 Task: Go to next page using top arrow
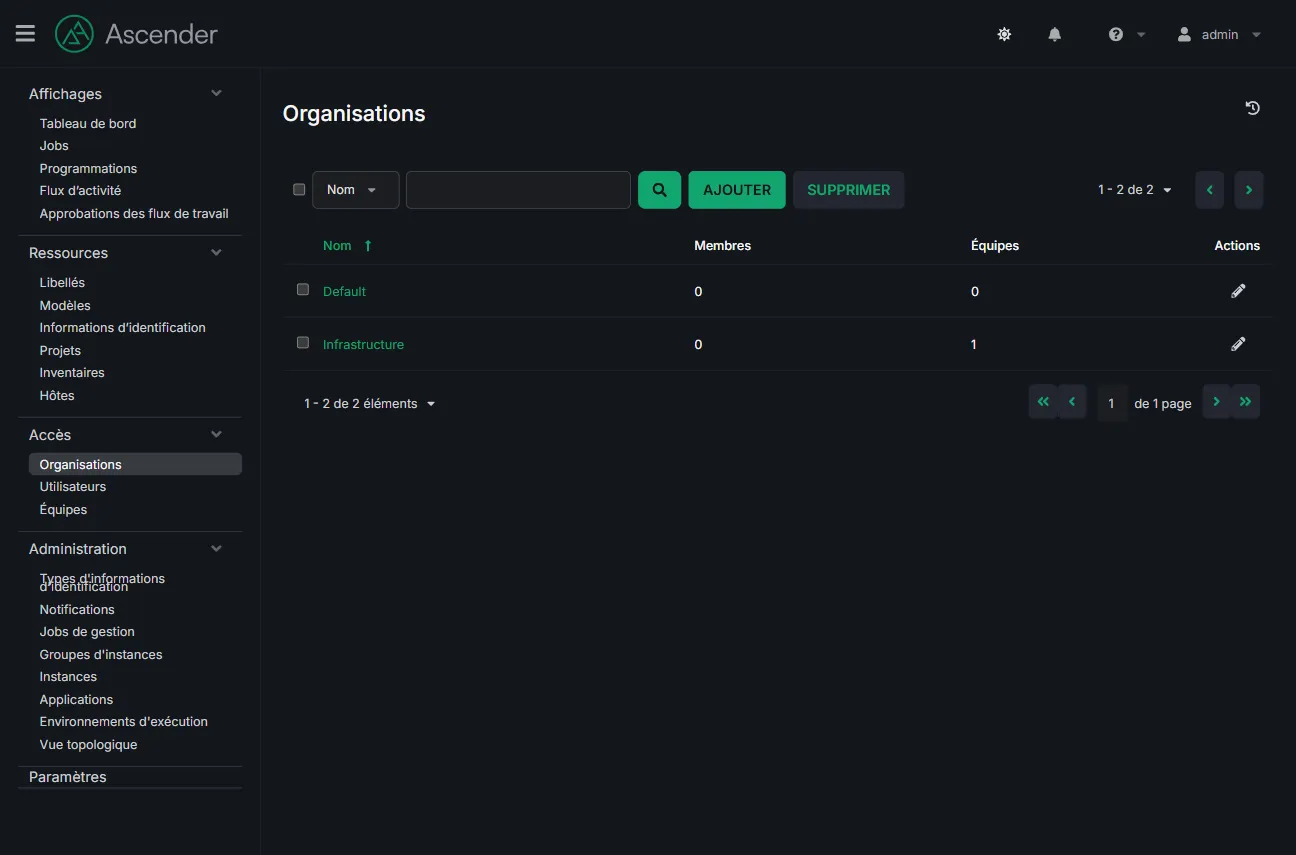(x=1249, y=190)
